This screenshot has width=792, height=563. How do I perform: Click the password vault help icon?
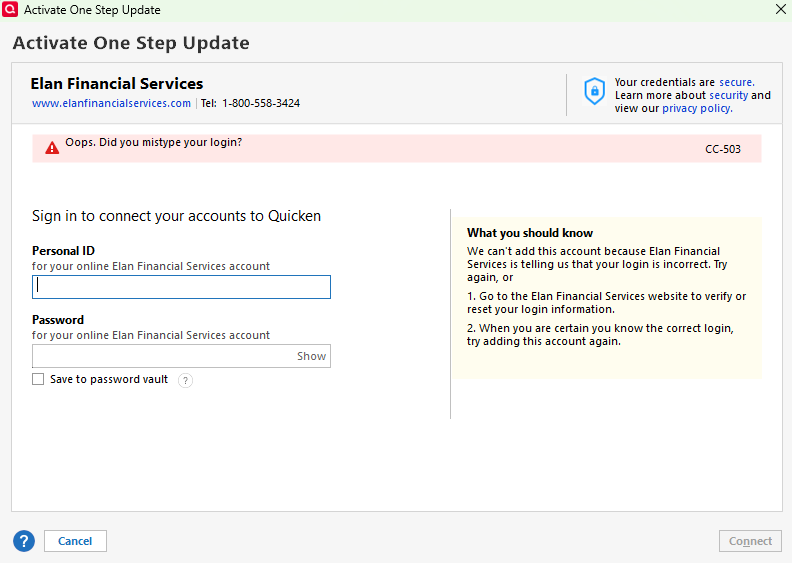[x=185, y=380]
